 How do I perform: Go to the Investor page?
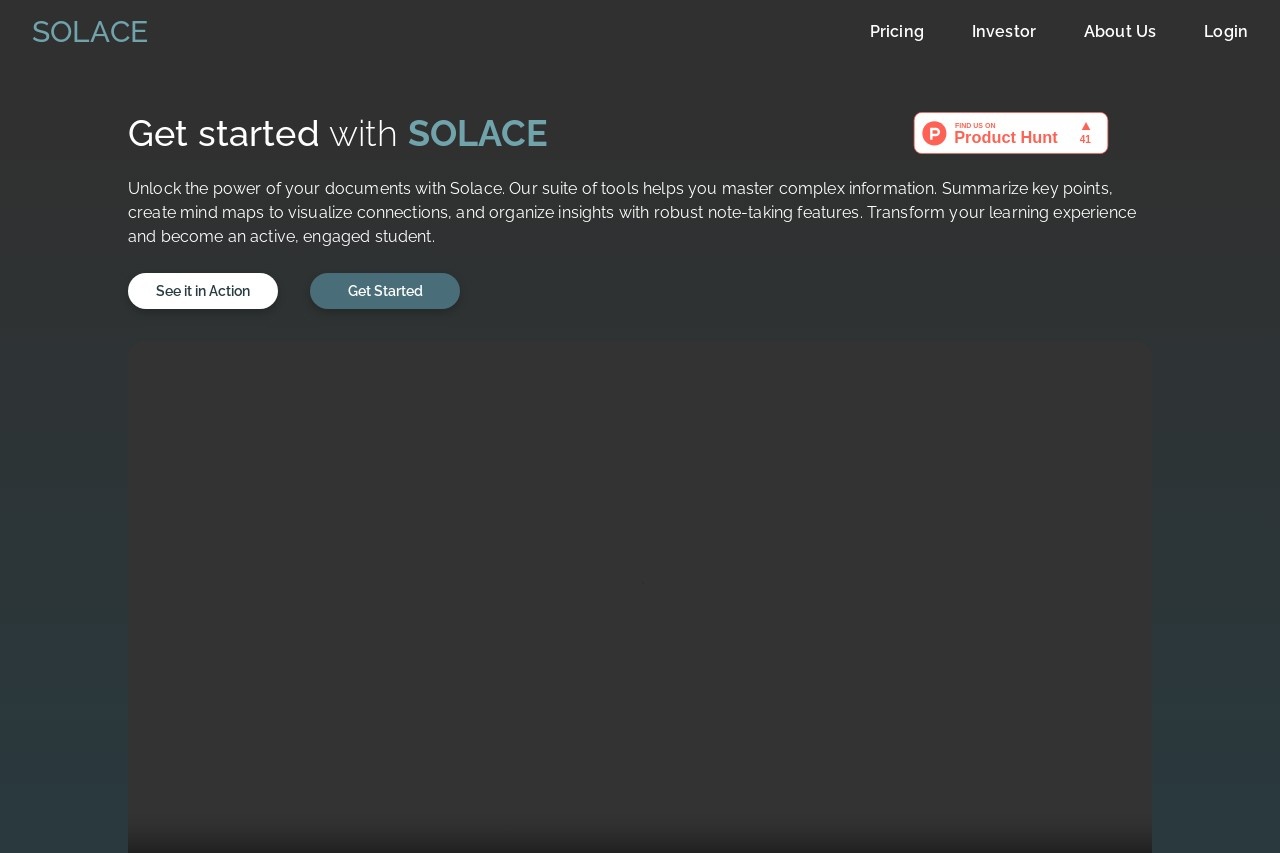coord(1004,31)
